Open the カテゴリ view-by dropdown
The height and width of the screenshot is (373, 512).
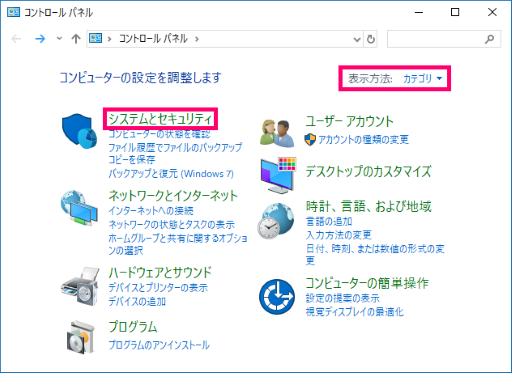pyautogui.click(x=422, y=79)
